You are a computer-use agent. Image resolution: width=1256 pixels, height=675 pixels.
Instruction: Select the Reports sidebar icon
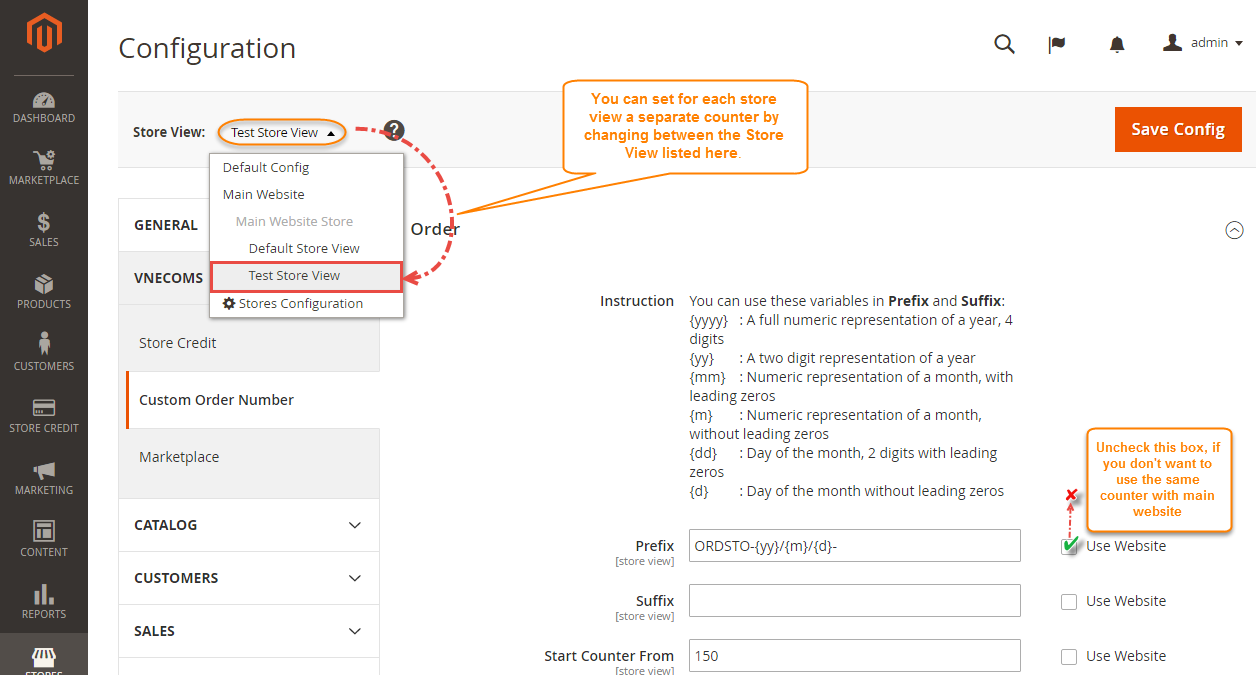click(x=44, y=602)
